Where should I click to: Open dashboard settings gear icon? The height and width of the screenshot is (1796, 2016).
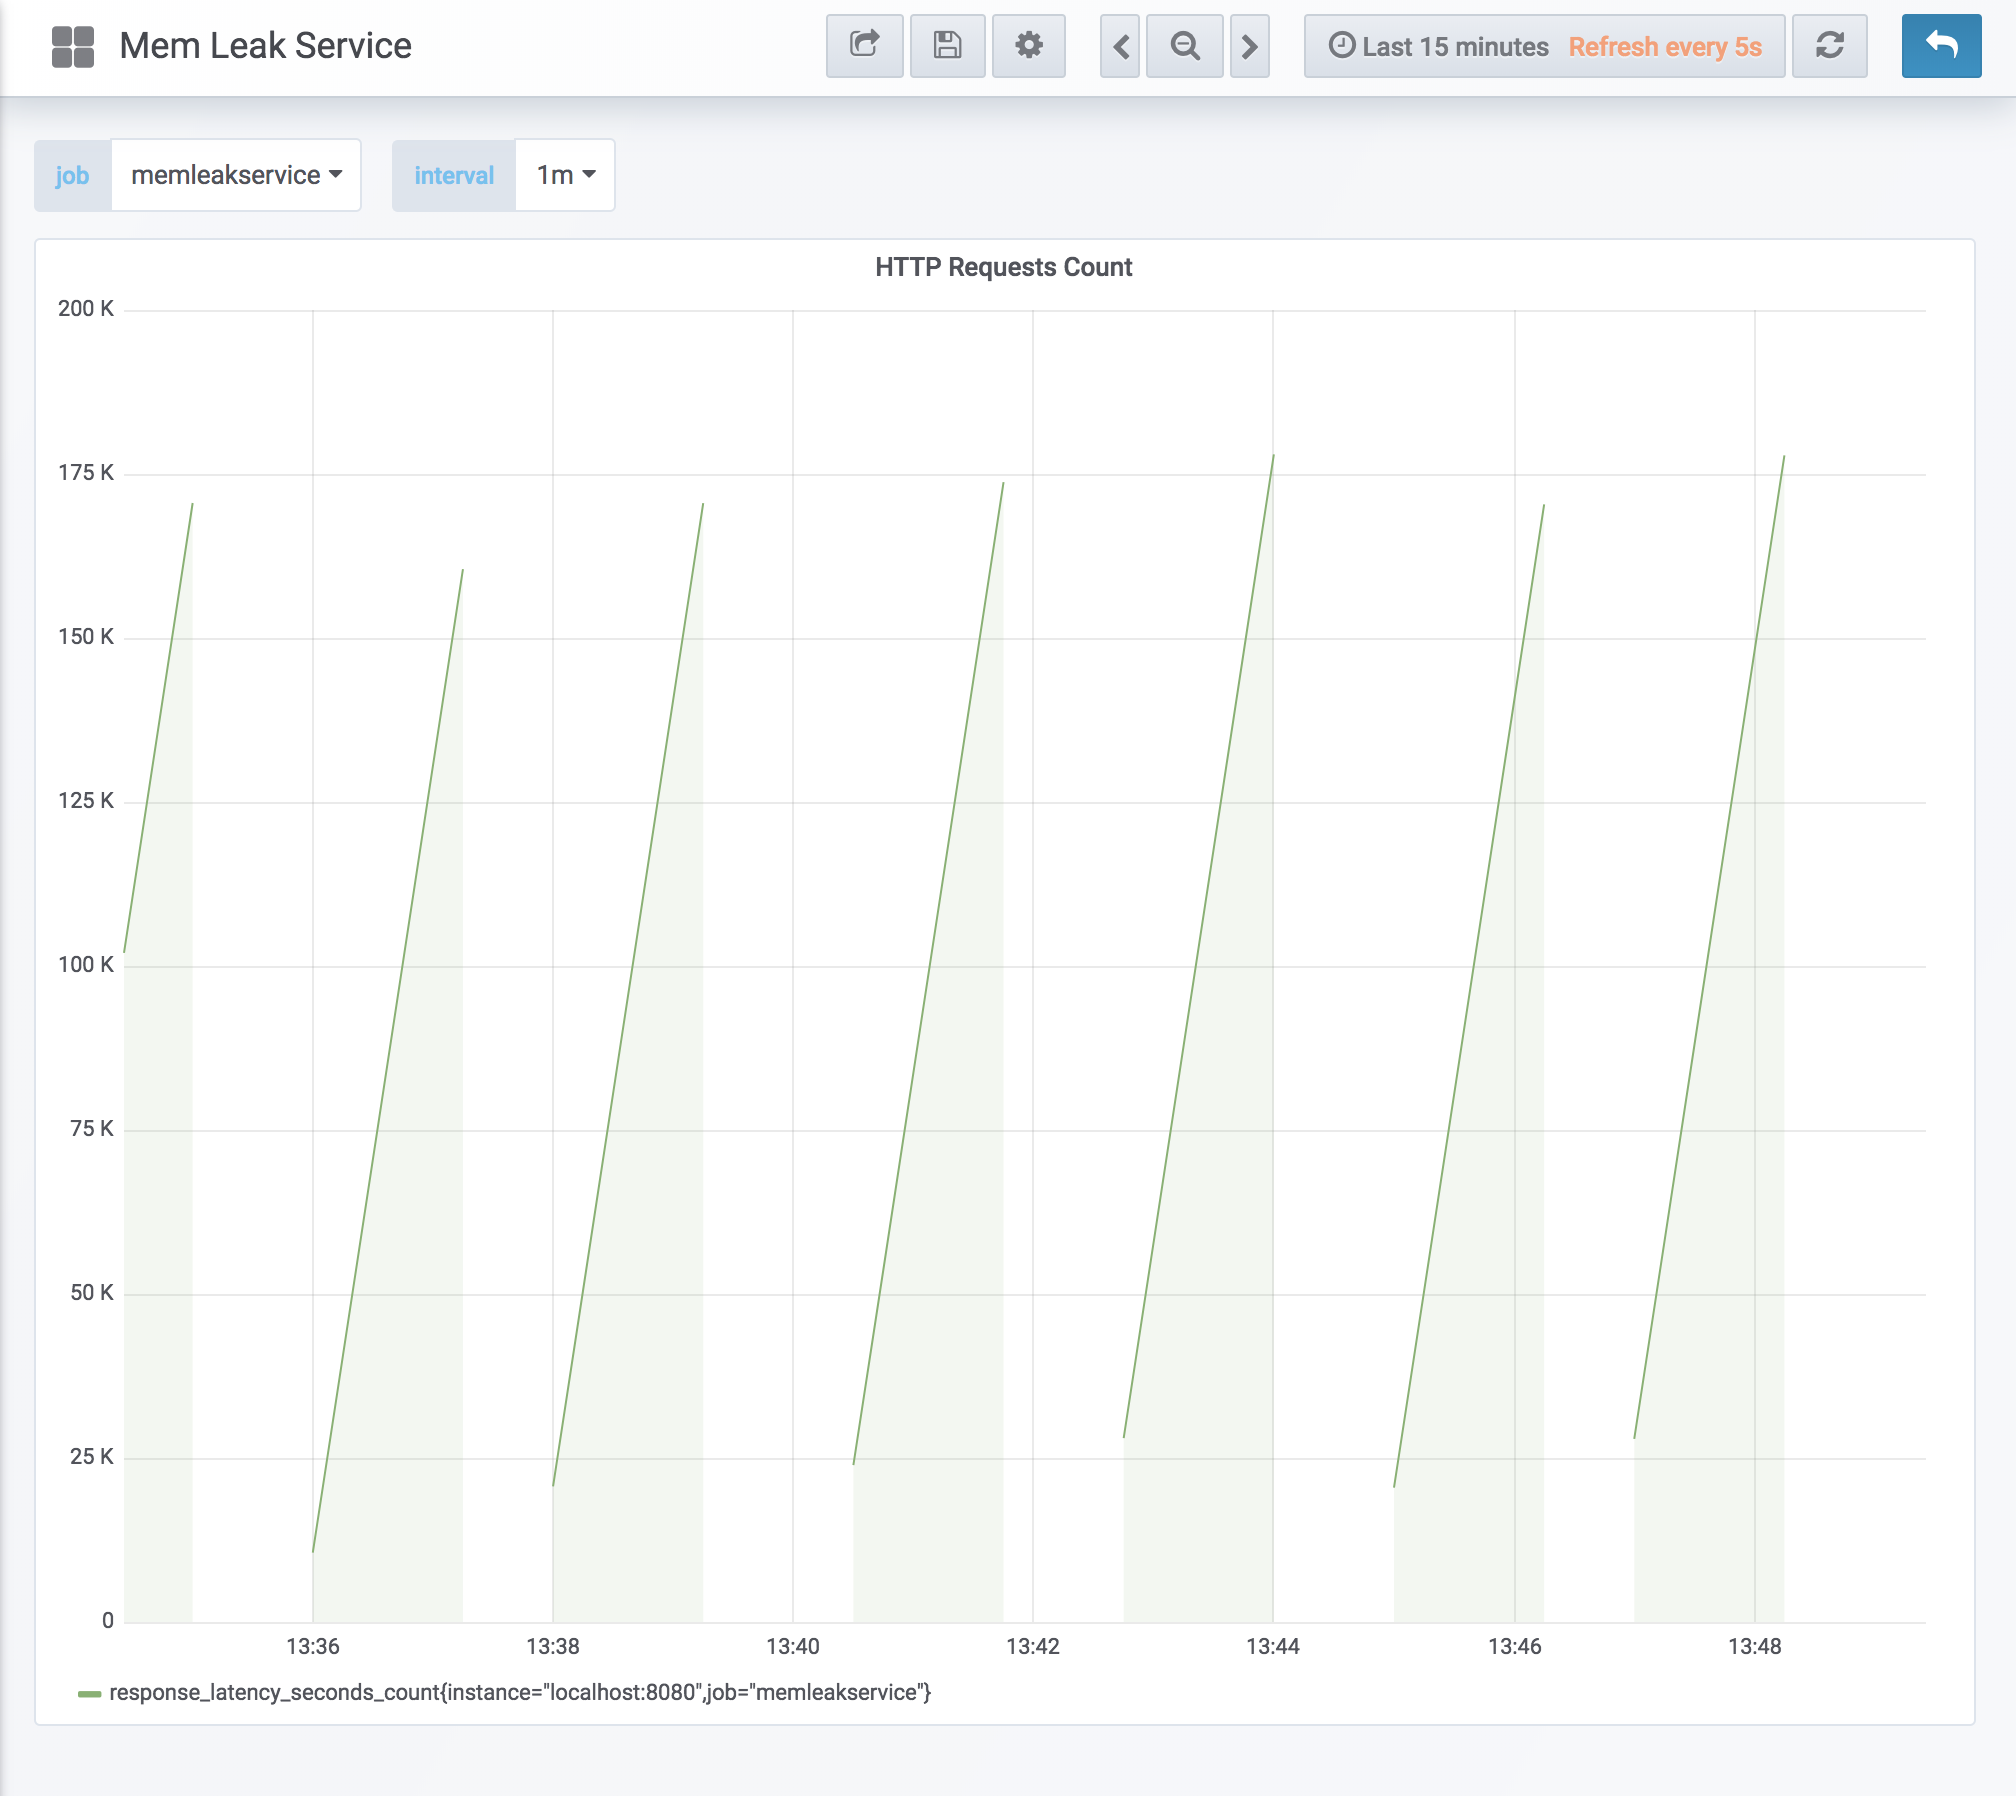(x=1028, y=46)
